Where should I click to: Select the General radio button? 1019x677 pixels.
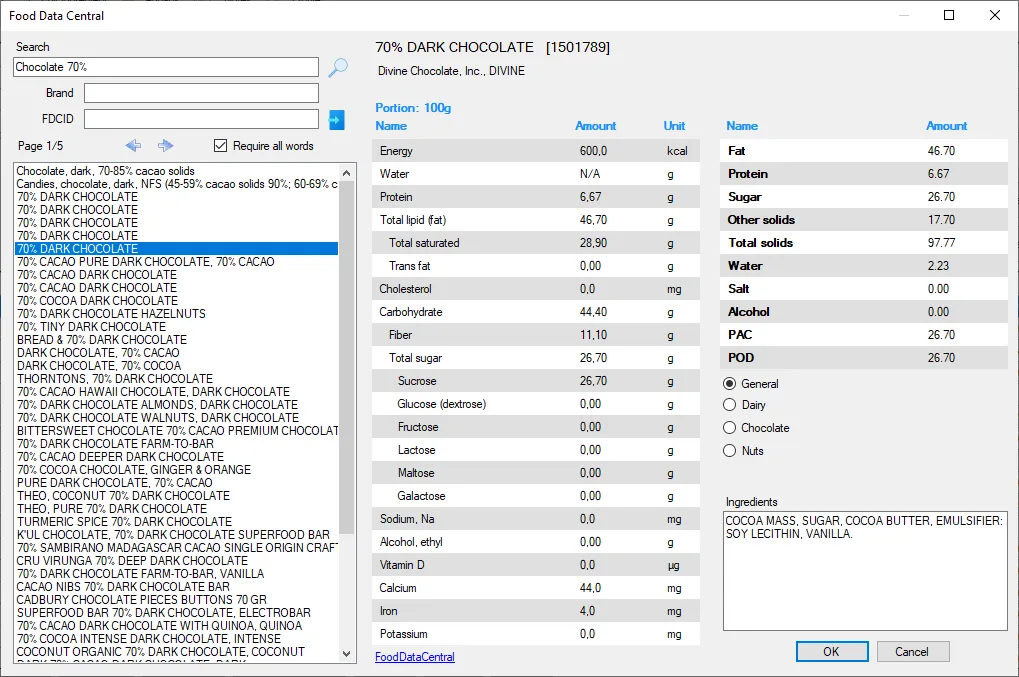(730, 384)
